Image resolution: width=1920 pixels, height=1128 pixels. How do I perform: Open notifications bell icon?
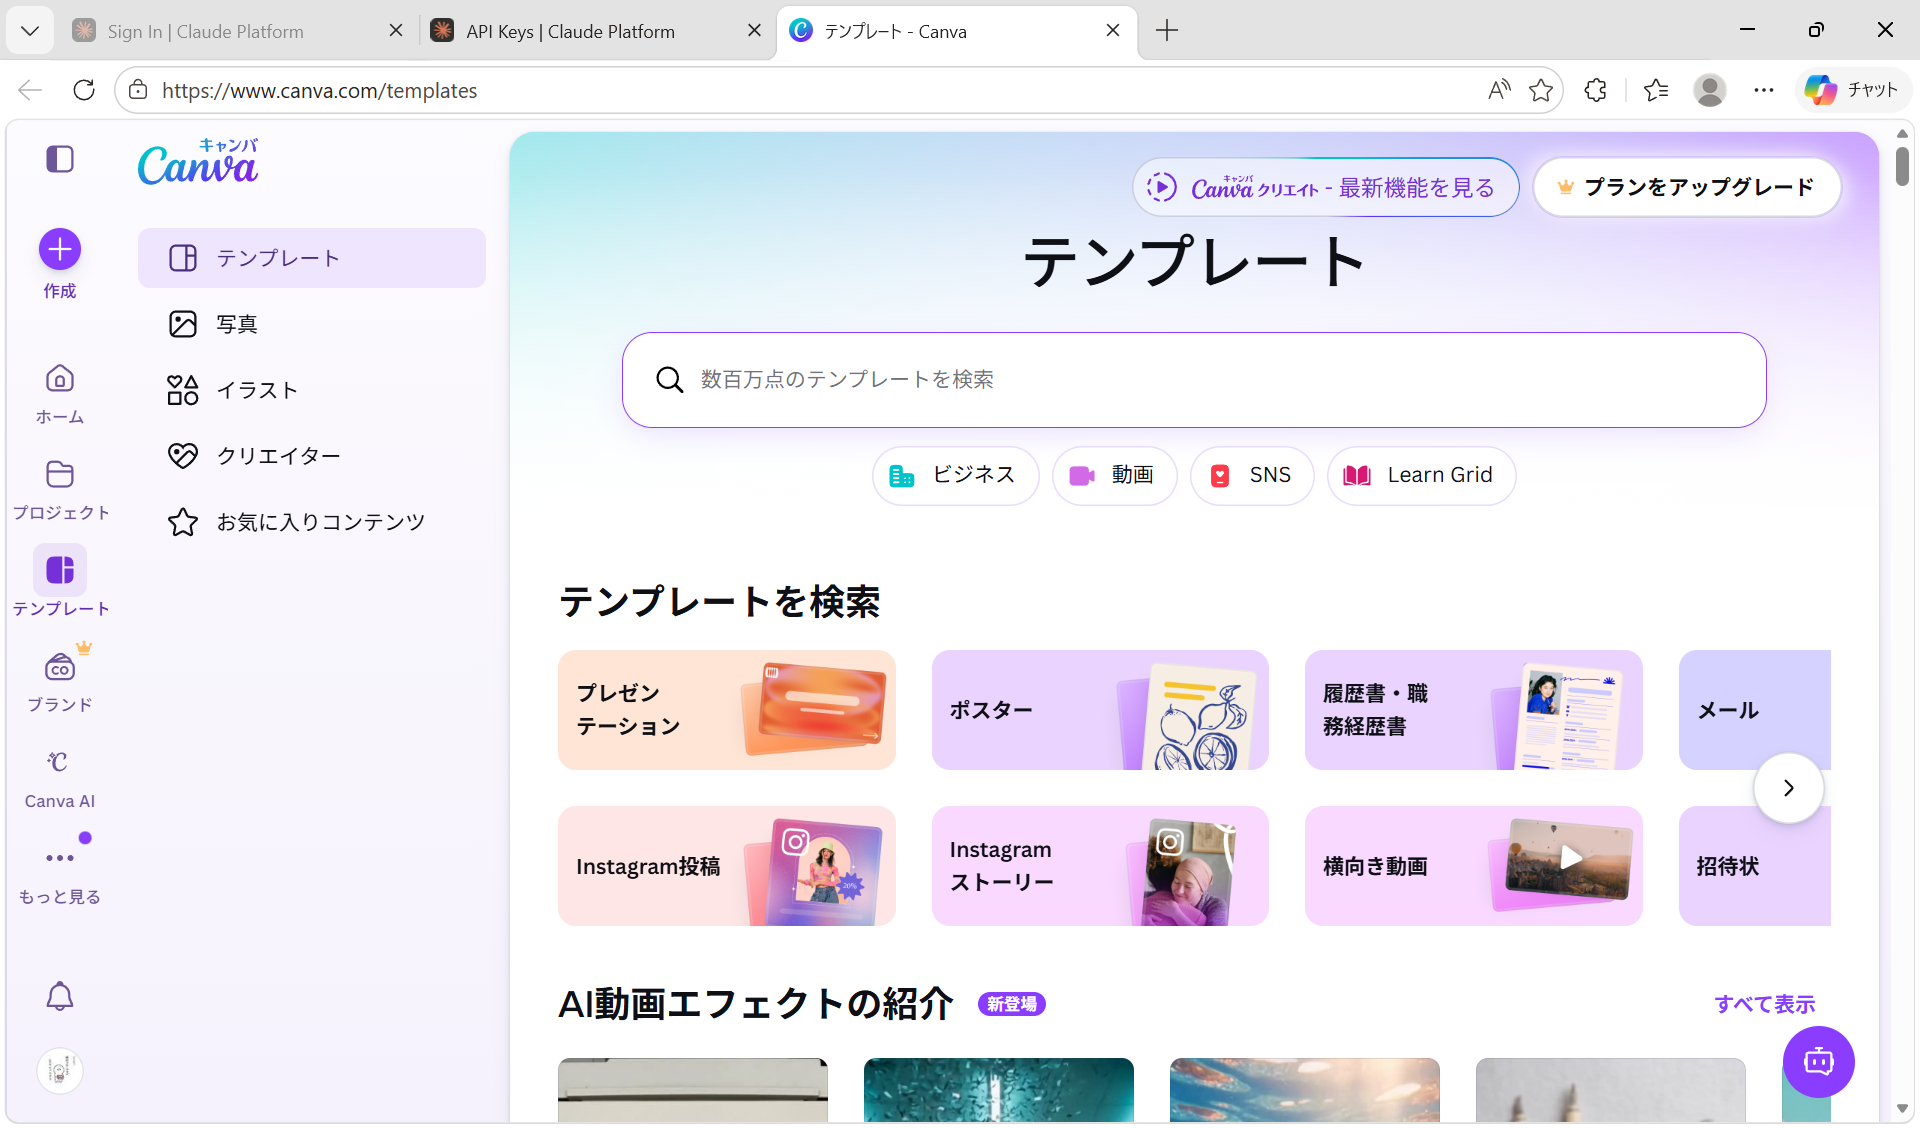click(60, 996)
